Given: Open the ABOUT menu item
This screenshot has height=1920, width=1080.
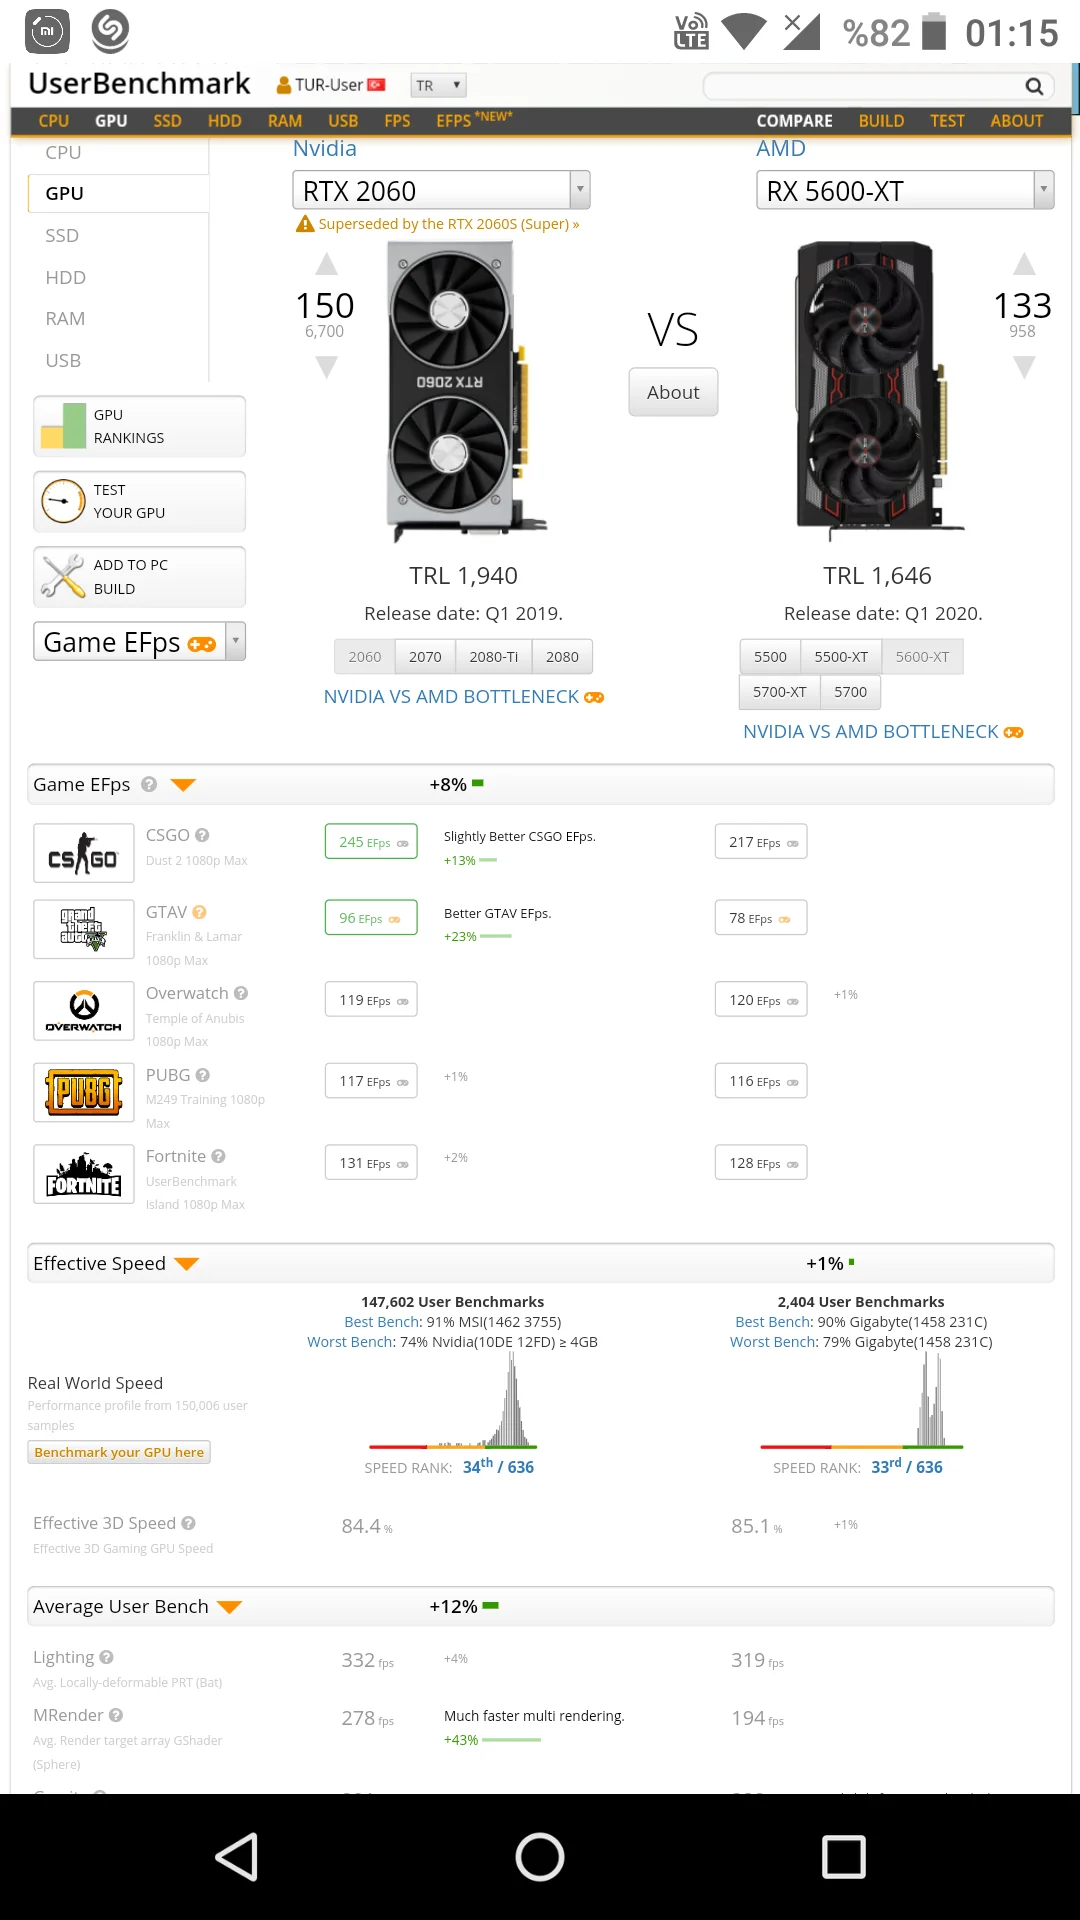Looking at the screenshot, I should [1017, 121].
